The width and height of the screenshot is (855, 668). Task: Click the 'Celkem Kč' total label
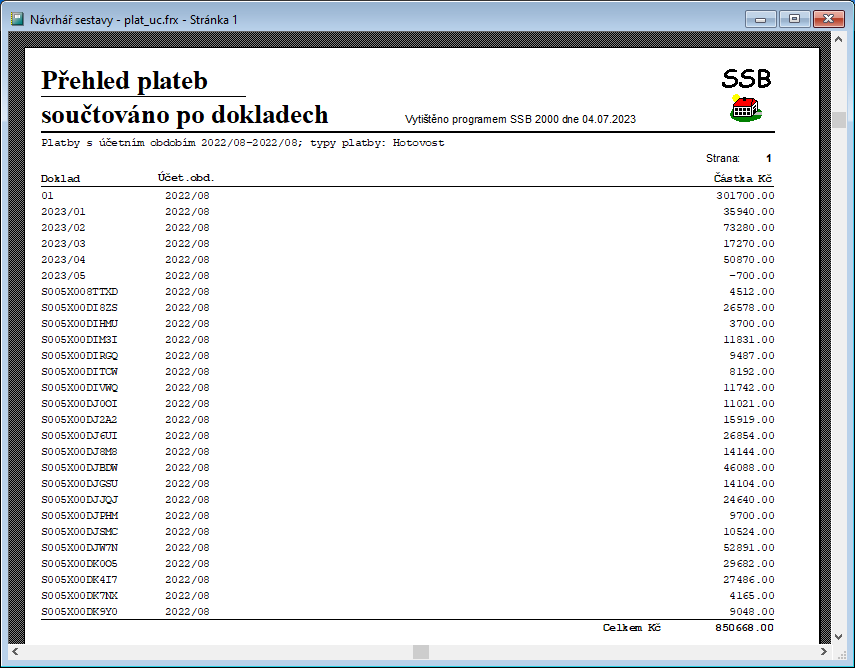[x=631, y=628]
